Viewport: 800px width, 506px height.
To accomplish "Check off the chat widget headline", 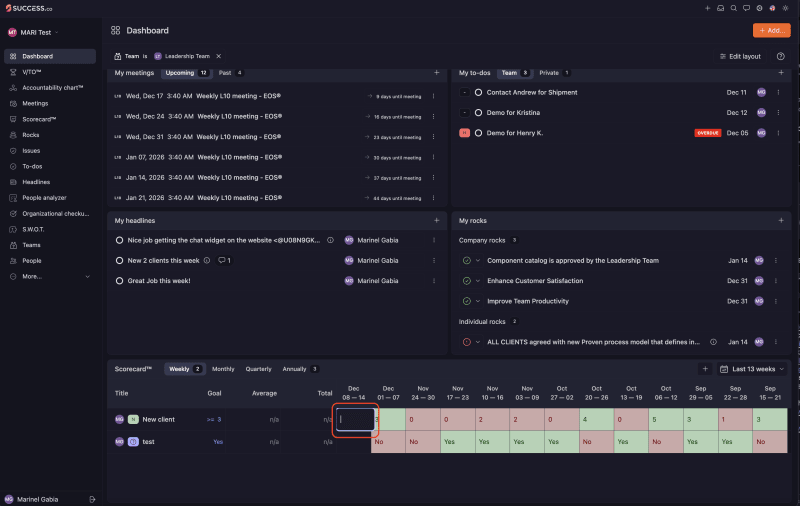I will [119, 240].
